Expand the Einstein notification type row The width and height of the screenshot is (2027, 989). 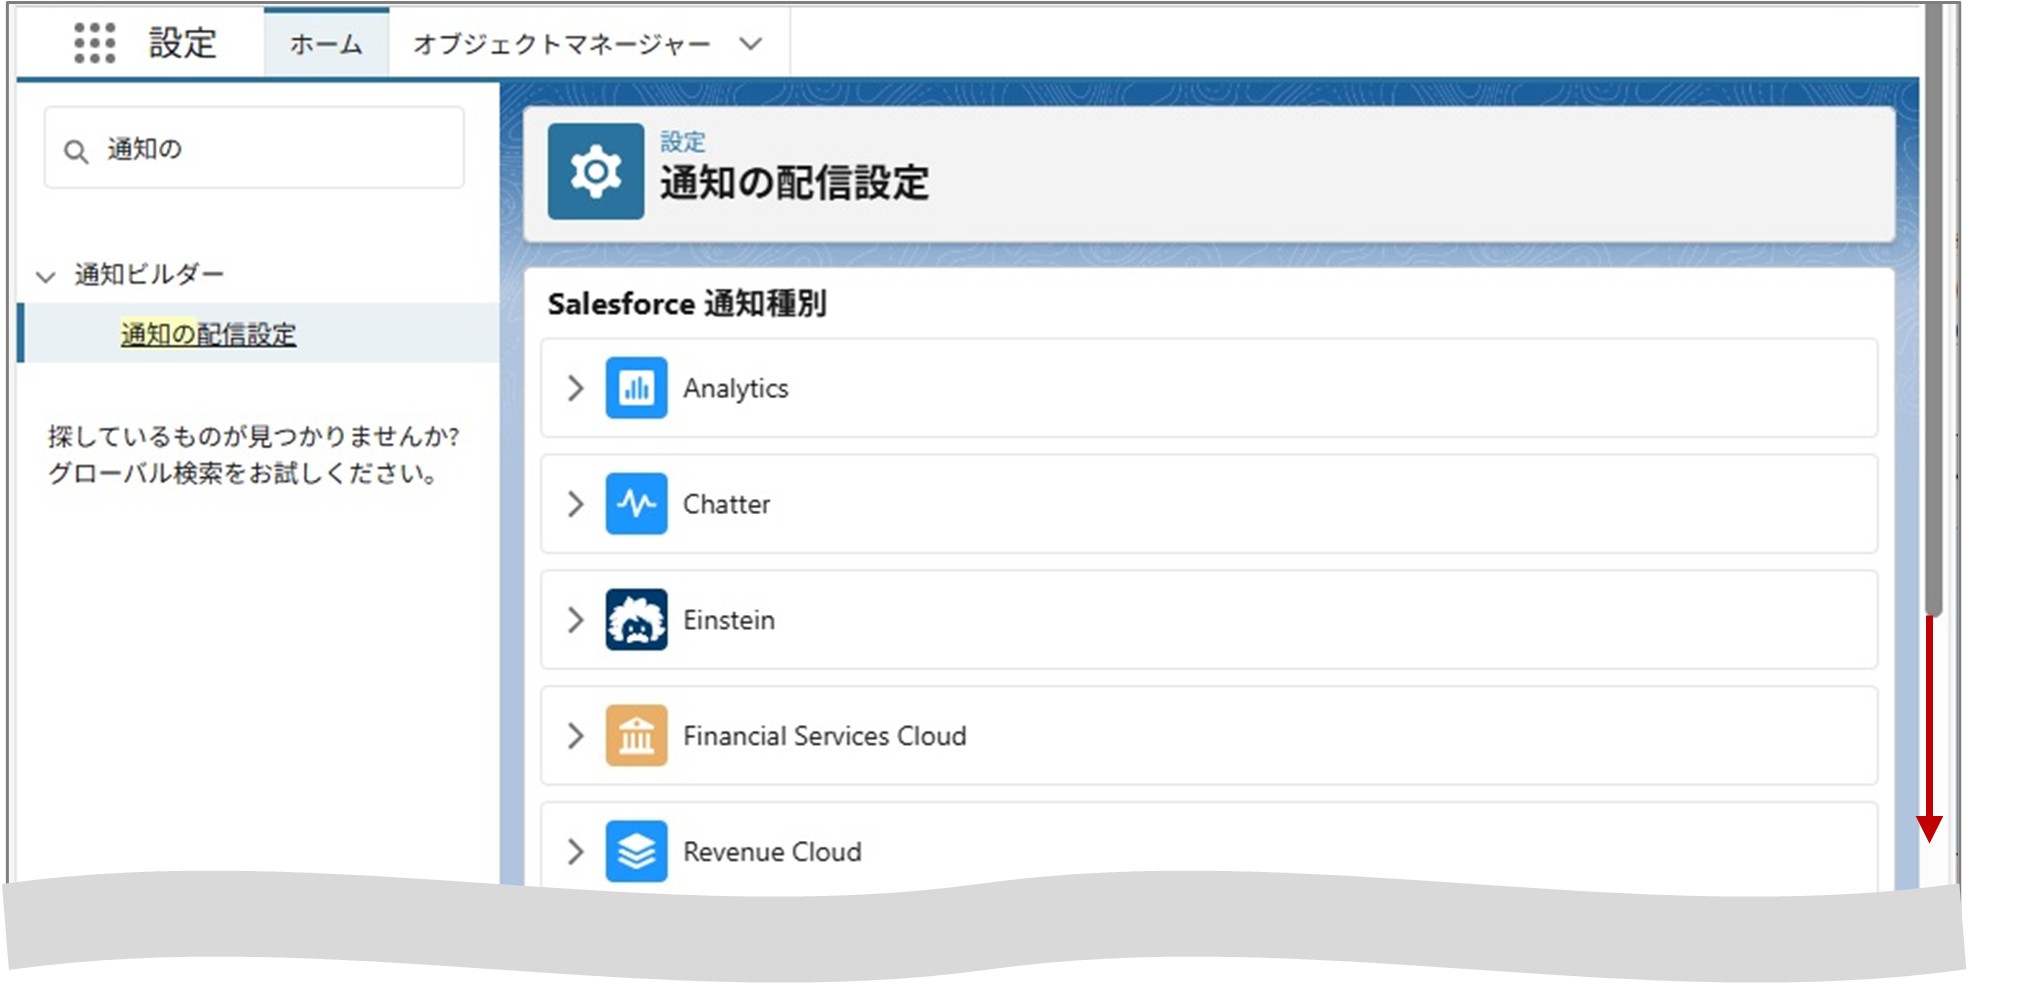pyautogui.click(x=576, y=619)
